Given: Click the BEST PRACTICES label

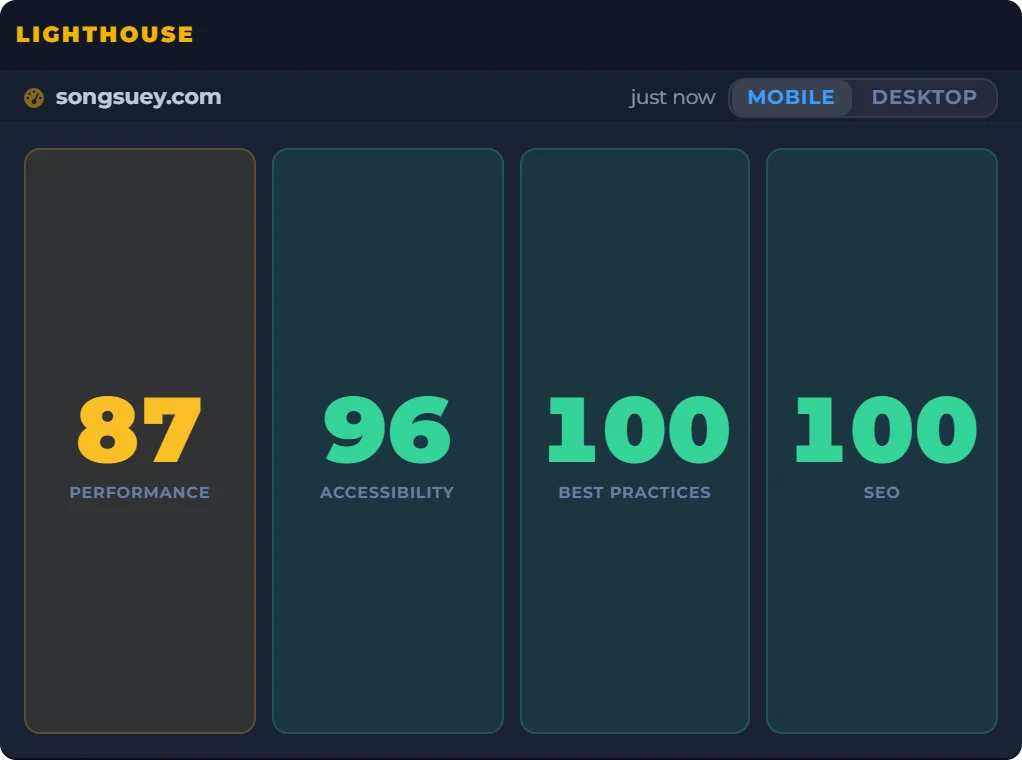Looking at the screenshot, I should pyautogui.click(x=635, y=492).
